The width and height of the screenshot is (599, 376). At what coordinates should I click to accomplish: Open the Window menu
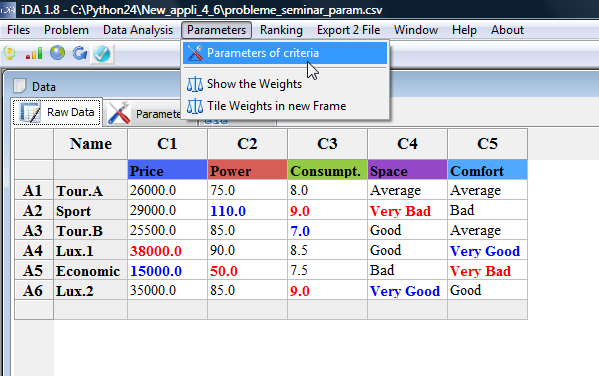[416, 30]
